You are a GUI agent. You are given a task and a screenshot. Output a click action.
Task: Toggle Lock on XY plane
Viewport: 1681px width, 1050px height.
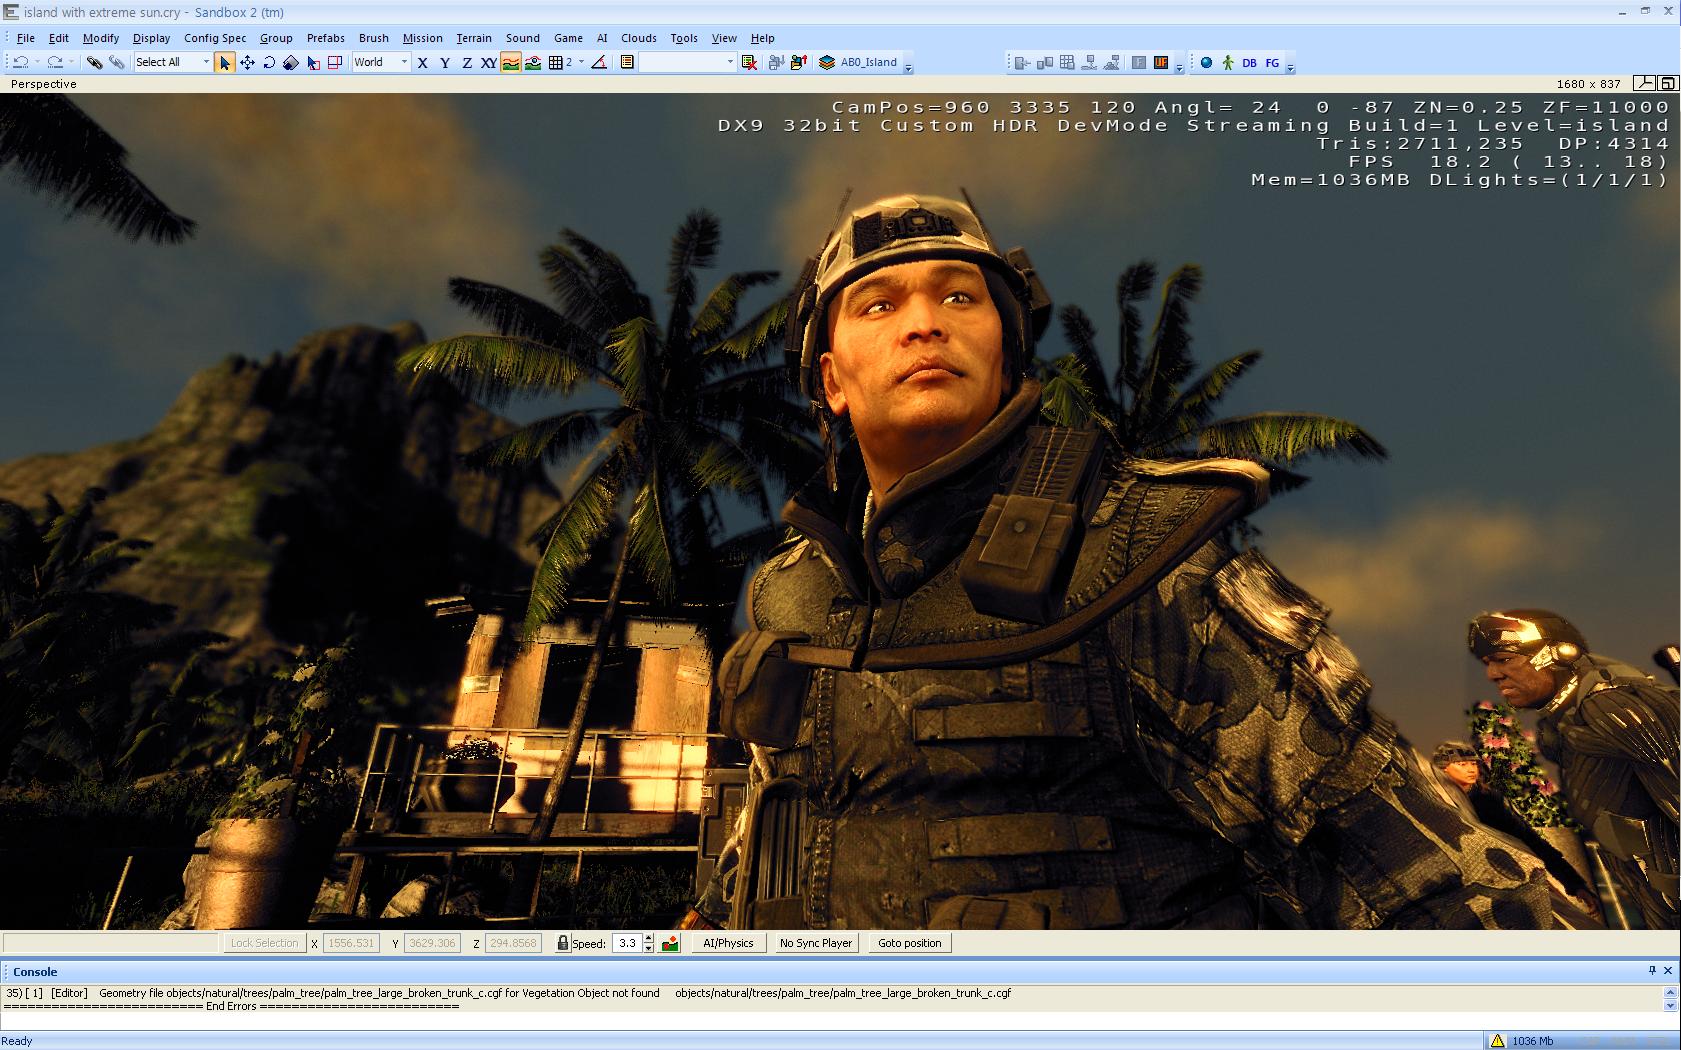click(x=489, y=62)
